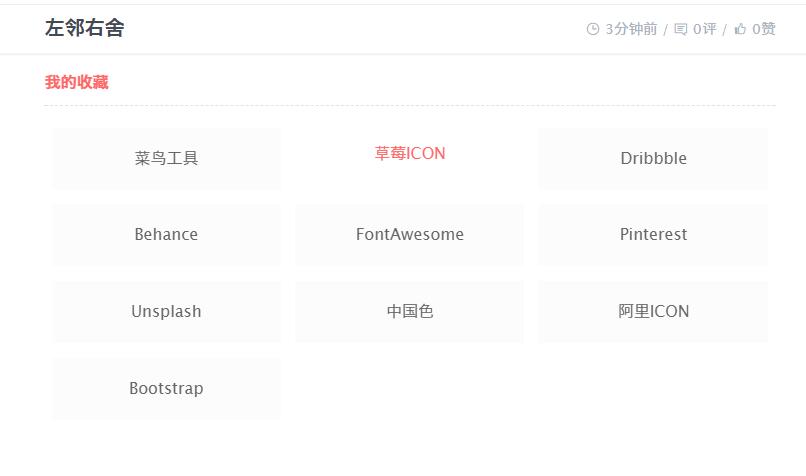
Task: Click the 左邻右舍 post title
Action: pyautogui.click(x=85, y=28)
